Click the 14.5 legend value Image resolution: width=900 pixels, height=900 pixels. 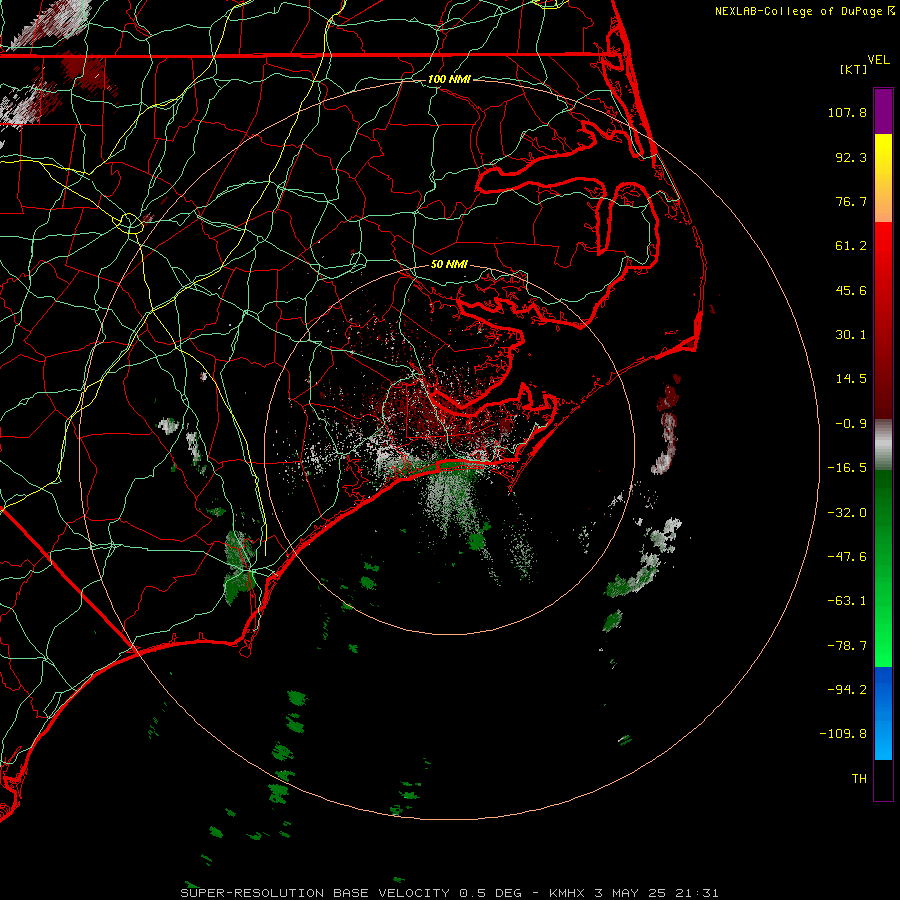click(x=851, y=379)
